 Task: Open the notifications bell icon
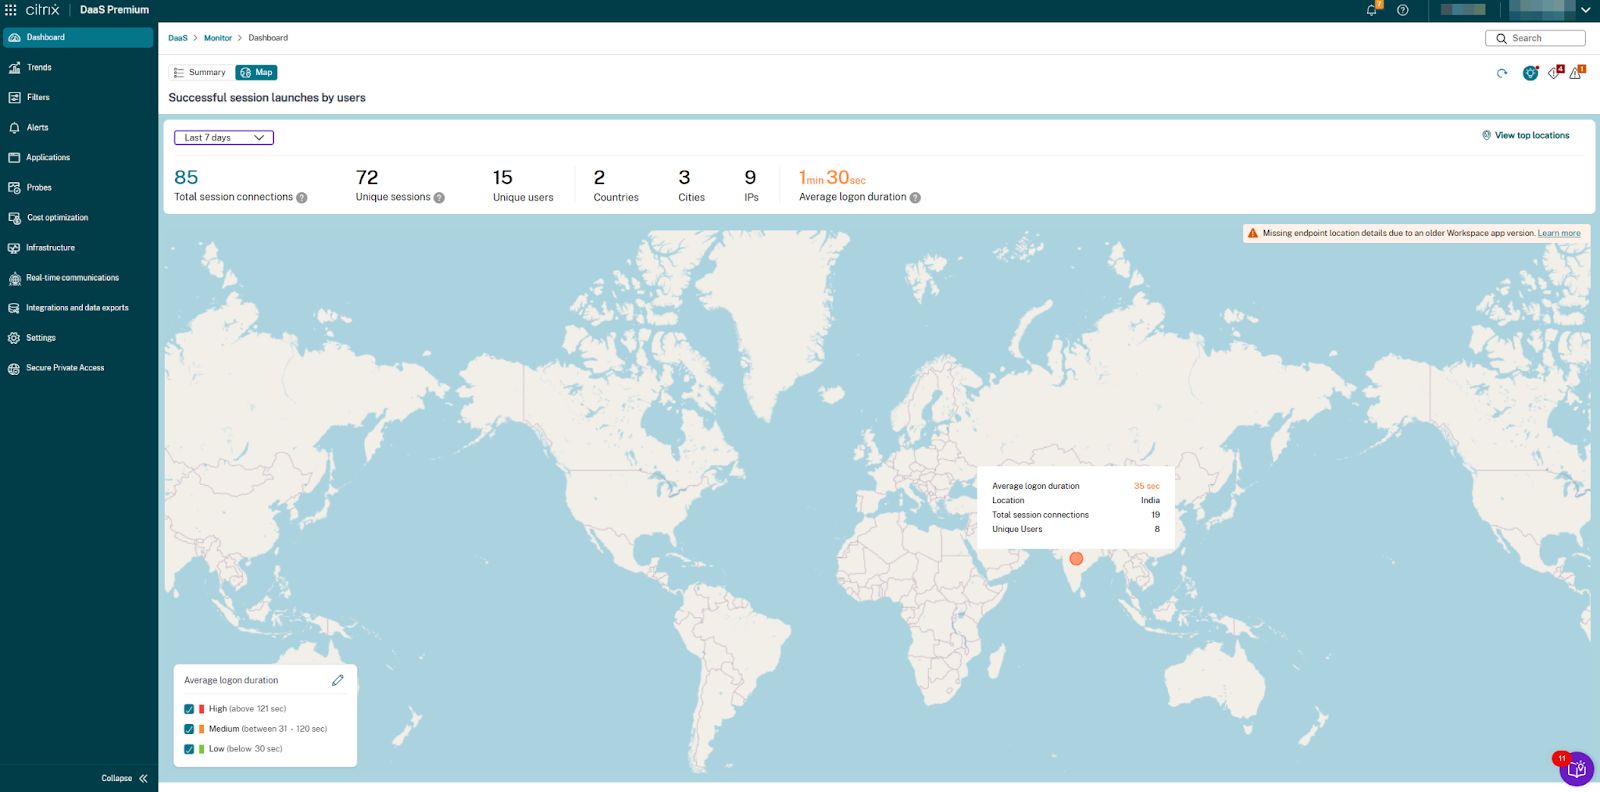click(1372, 10)
